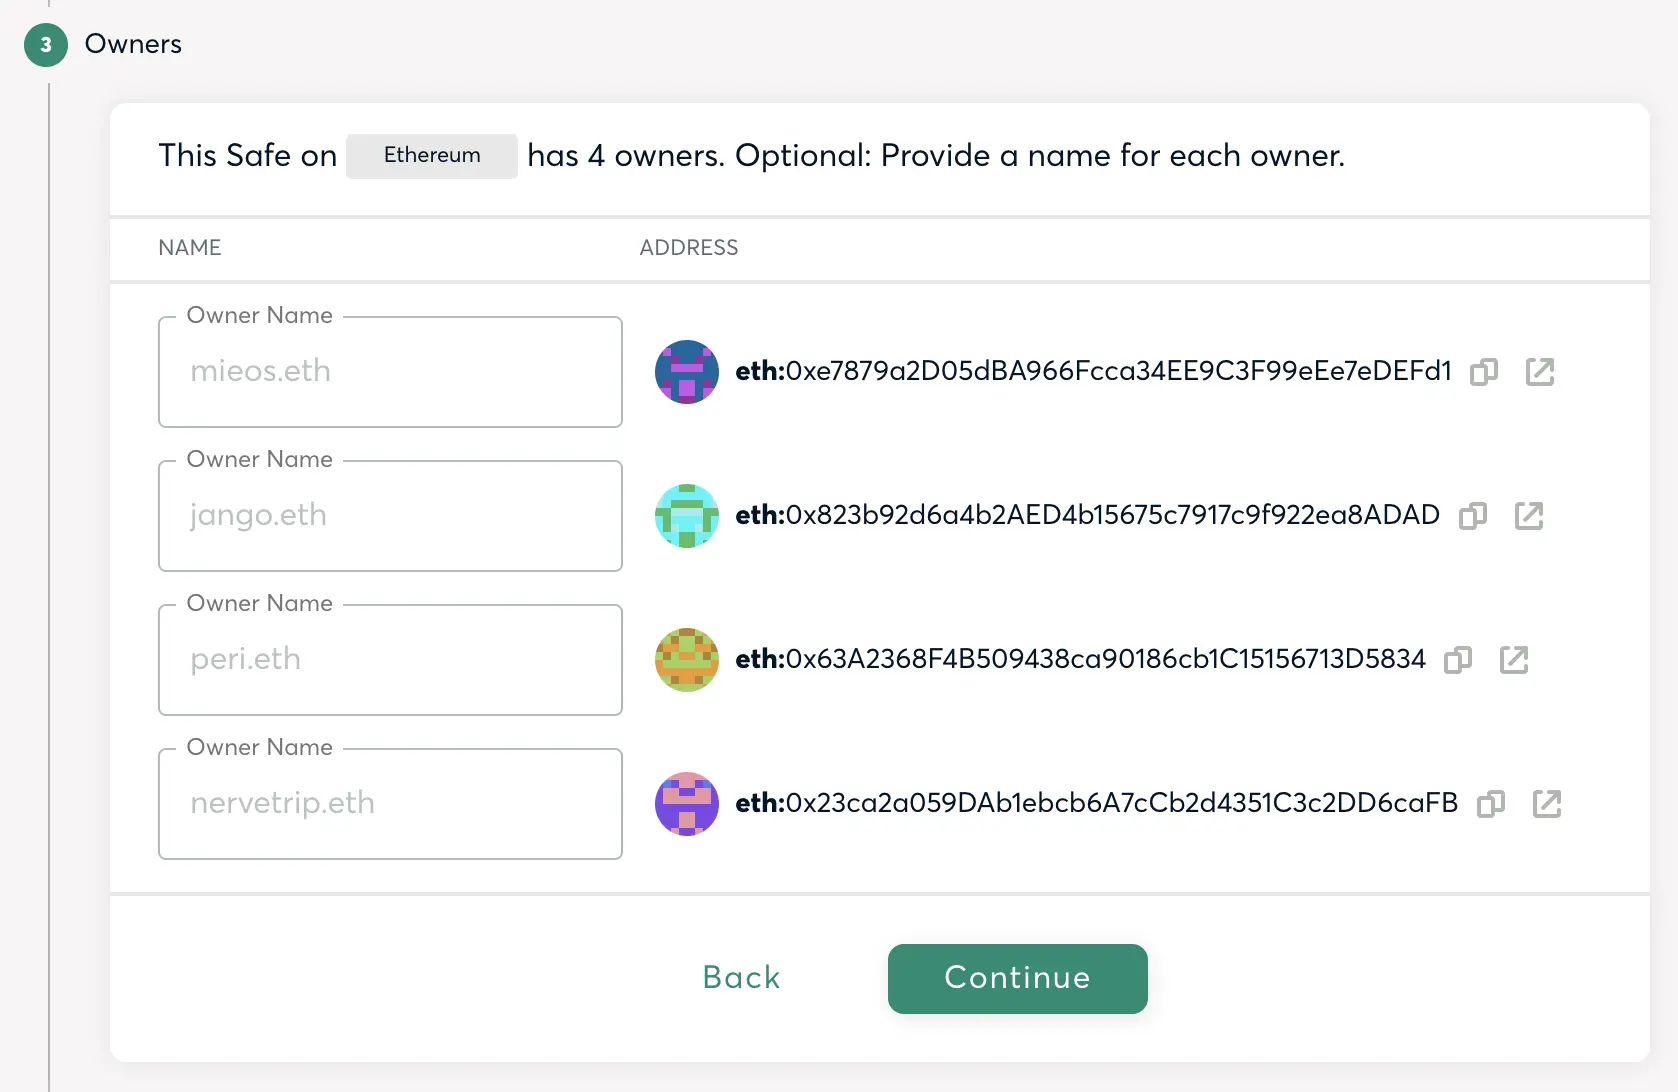Screen dimensions: 1678x1092
Task: Open the 0x23ca2a05 address in block explorer
Action: 1546,804
